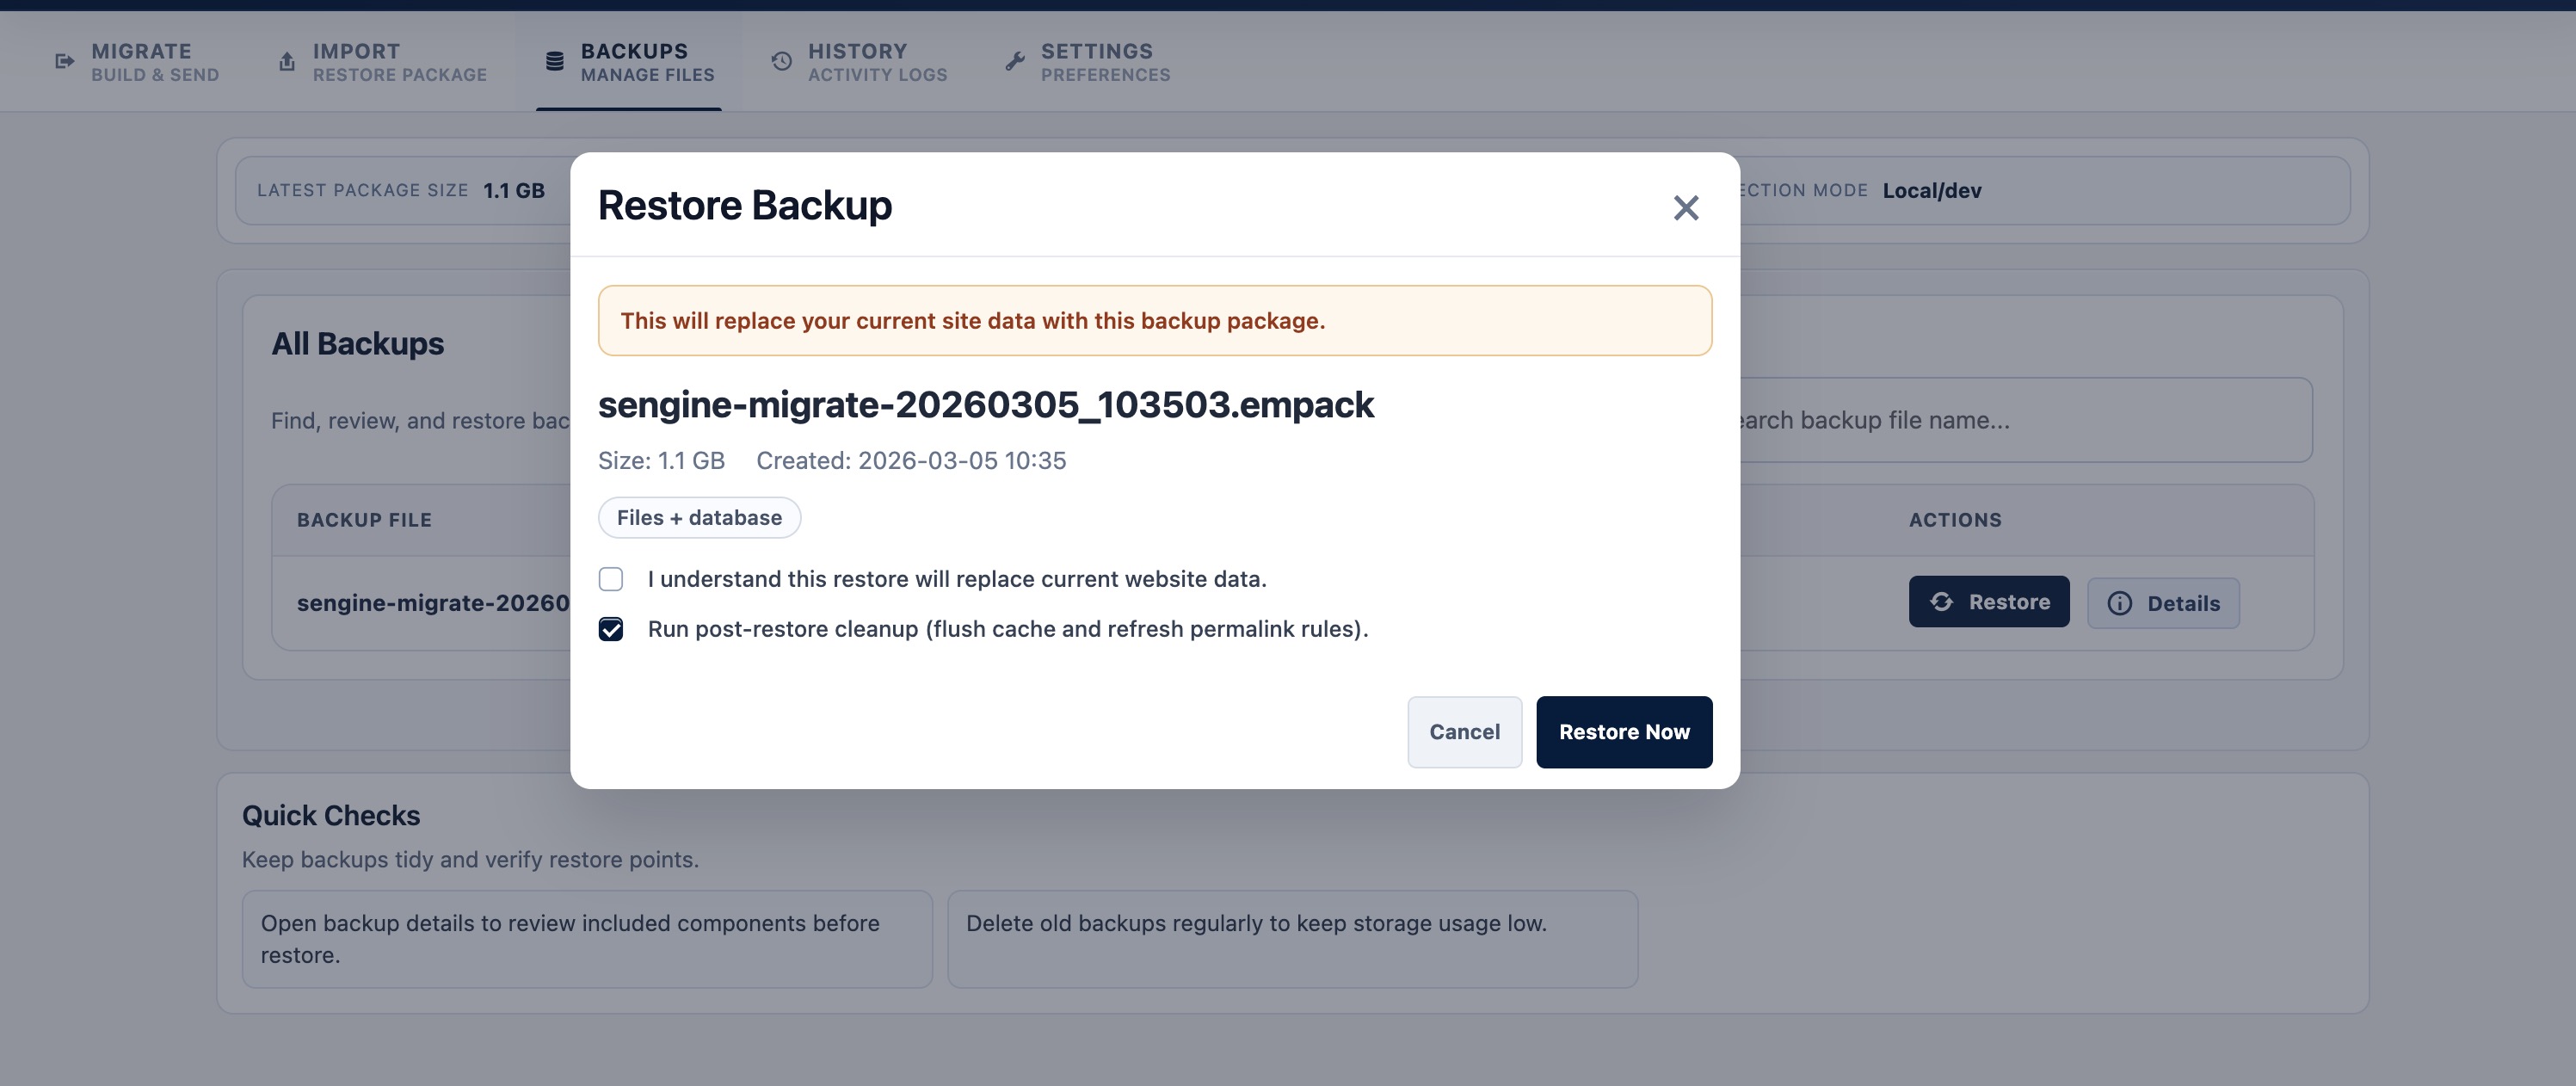Click the Restore Now button
The height and width of the screenshot is (1086, 2576).
click(x=1624, y=731)
